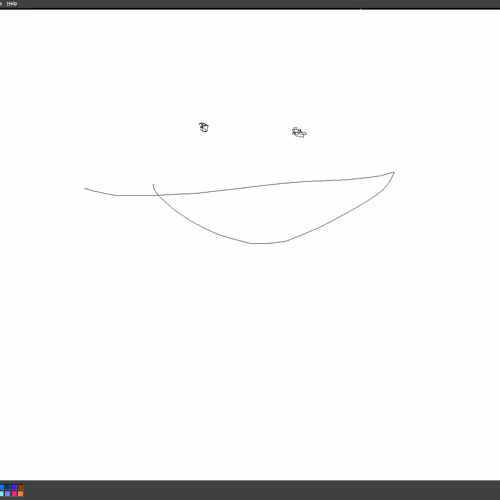
Task: Pick the hot pink palette swatch
Action: 14,493
